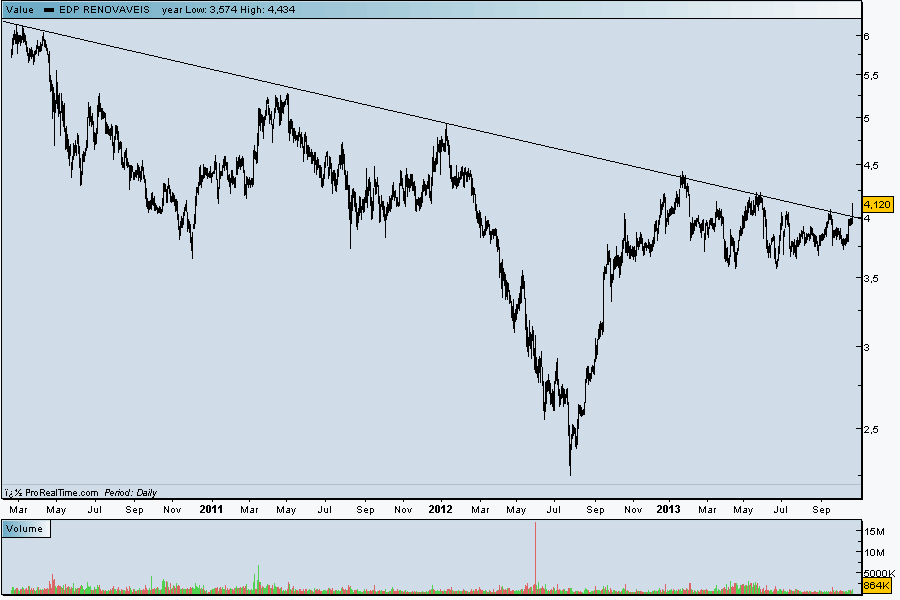Click the 2011 year label on time axis
The height and width of the screenshot is (600, 900).
coord(211,509)
